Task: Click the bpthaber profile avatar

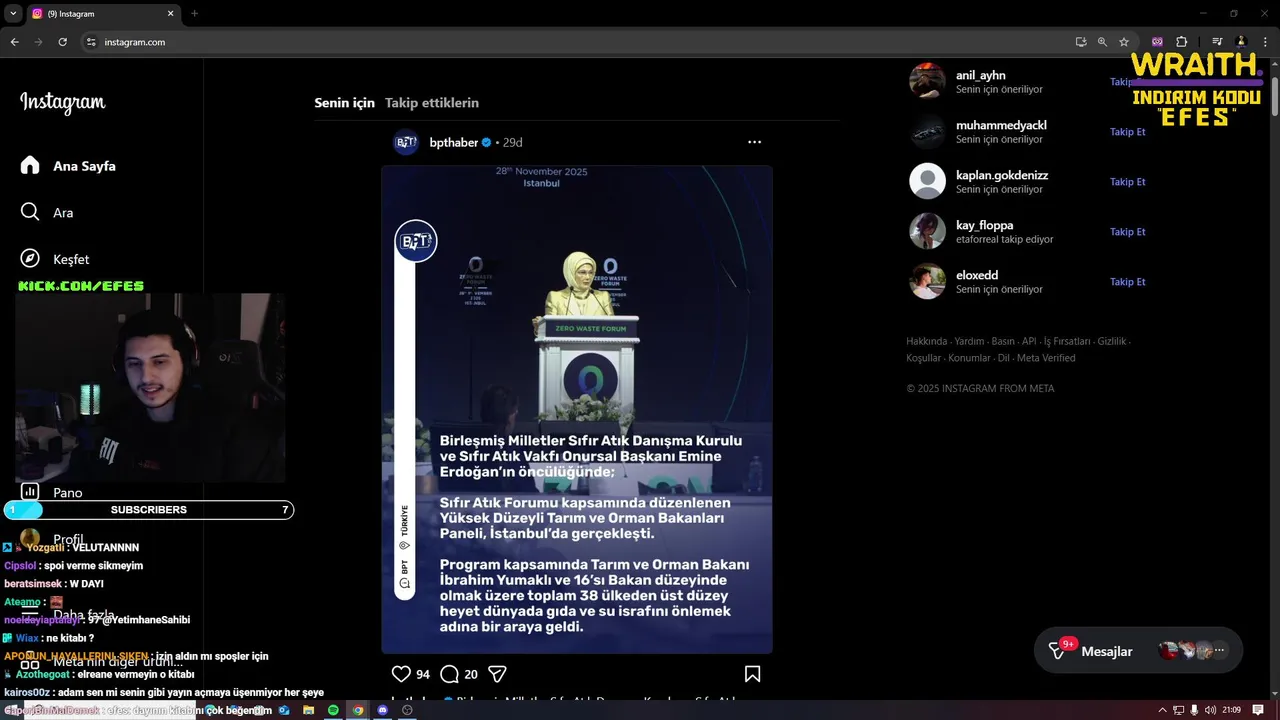Action: [406, 142]
